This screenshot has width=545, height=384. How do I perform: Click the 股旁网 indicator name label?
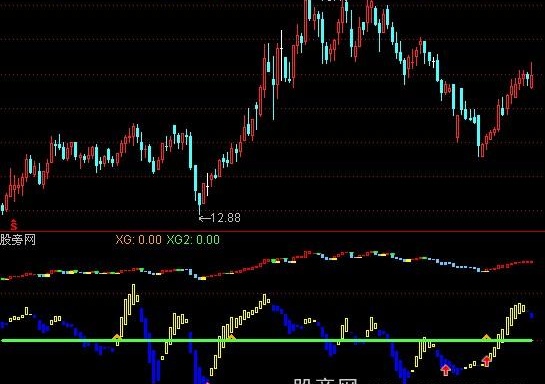tap(17, 240)
